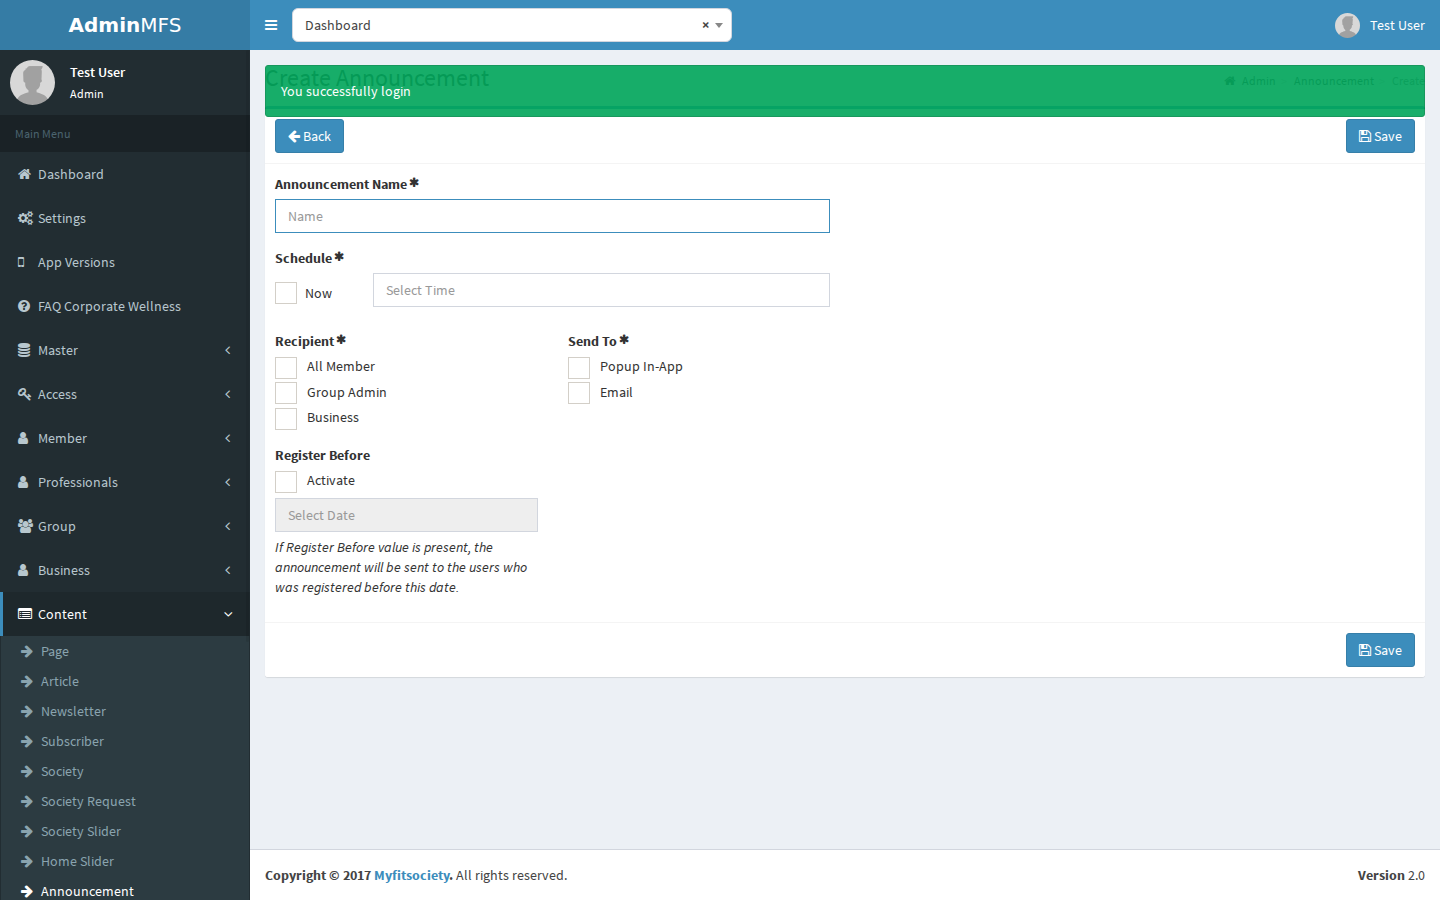This screenshot has height=900, width=1440.
Task: Enable the All Member recipient checkbox
Action: [x=286, y=367]
